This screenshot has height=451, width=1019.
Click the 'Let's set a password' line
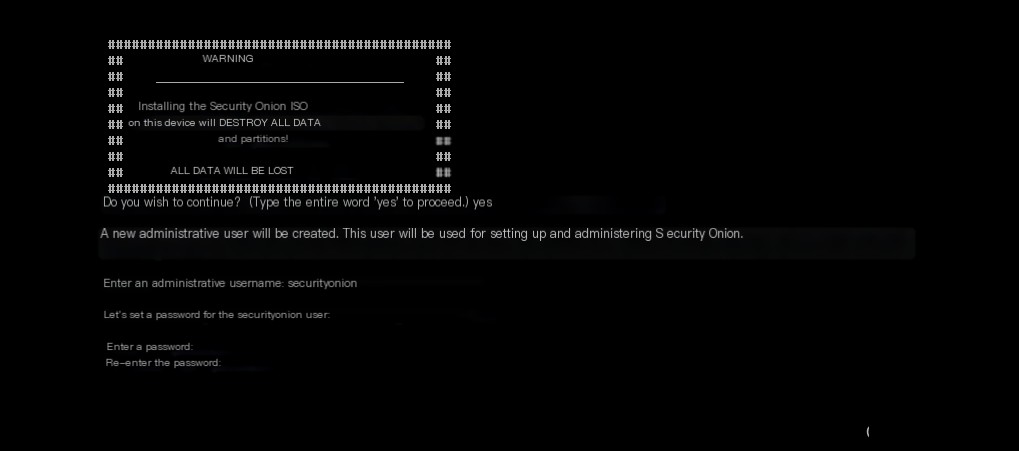click(x=217, y=315)
